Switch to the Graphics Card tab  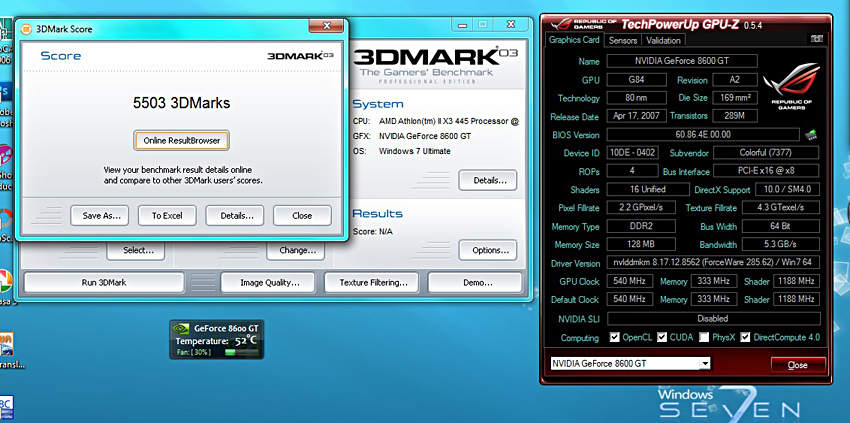click(574, 40)
